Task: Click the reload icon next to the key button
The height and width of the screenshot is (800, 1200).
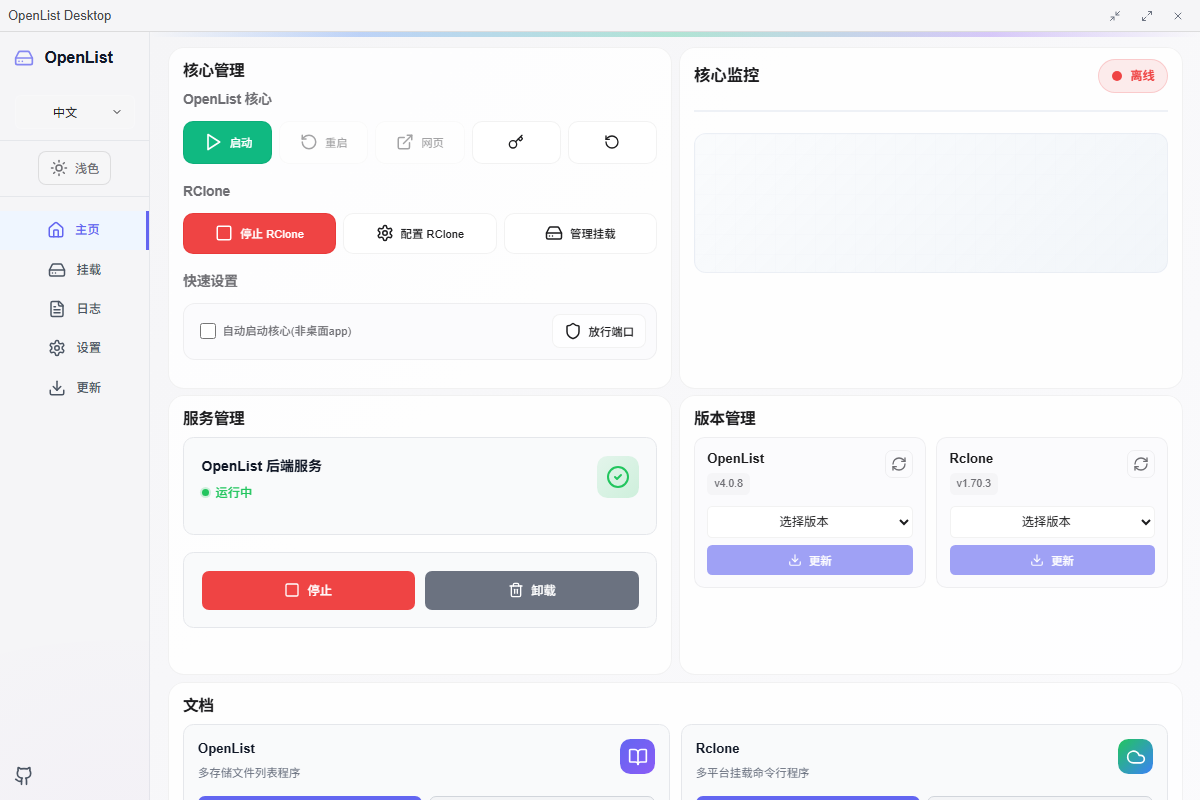Action: [x=612, y=142]
